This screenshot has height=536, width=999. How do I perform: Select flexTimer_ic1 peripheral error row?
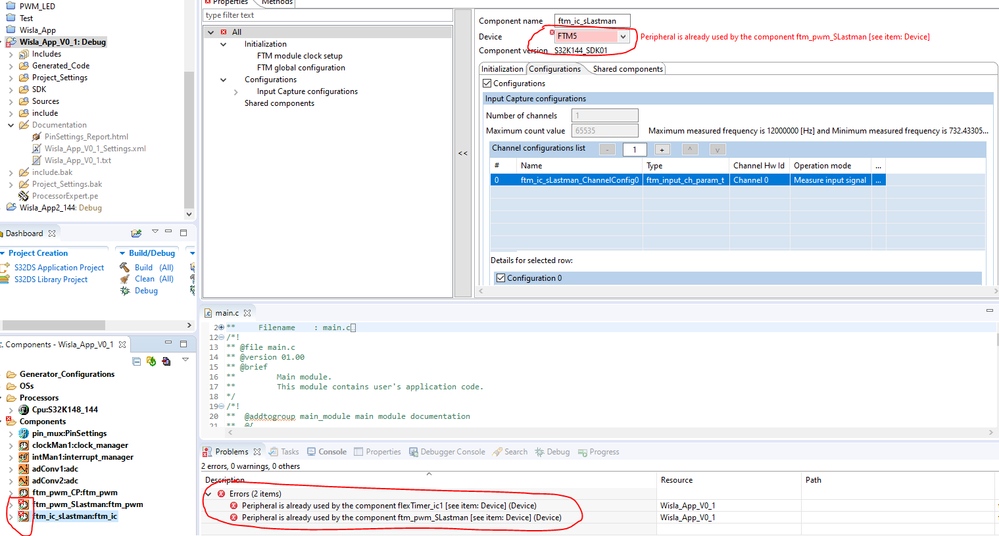click(x=389, y=506)
